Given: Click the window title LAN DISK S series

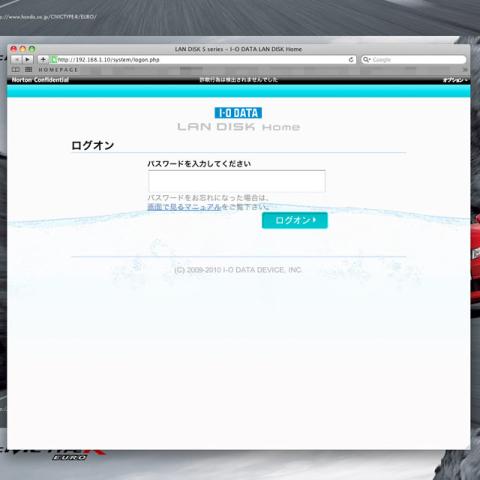Looking at the screenshot, I should 239,49.
